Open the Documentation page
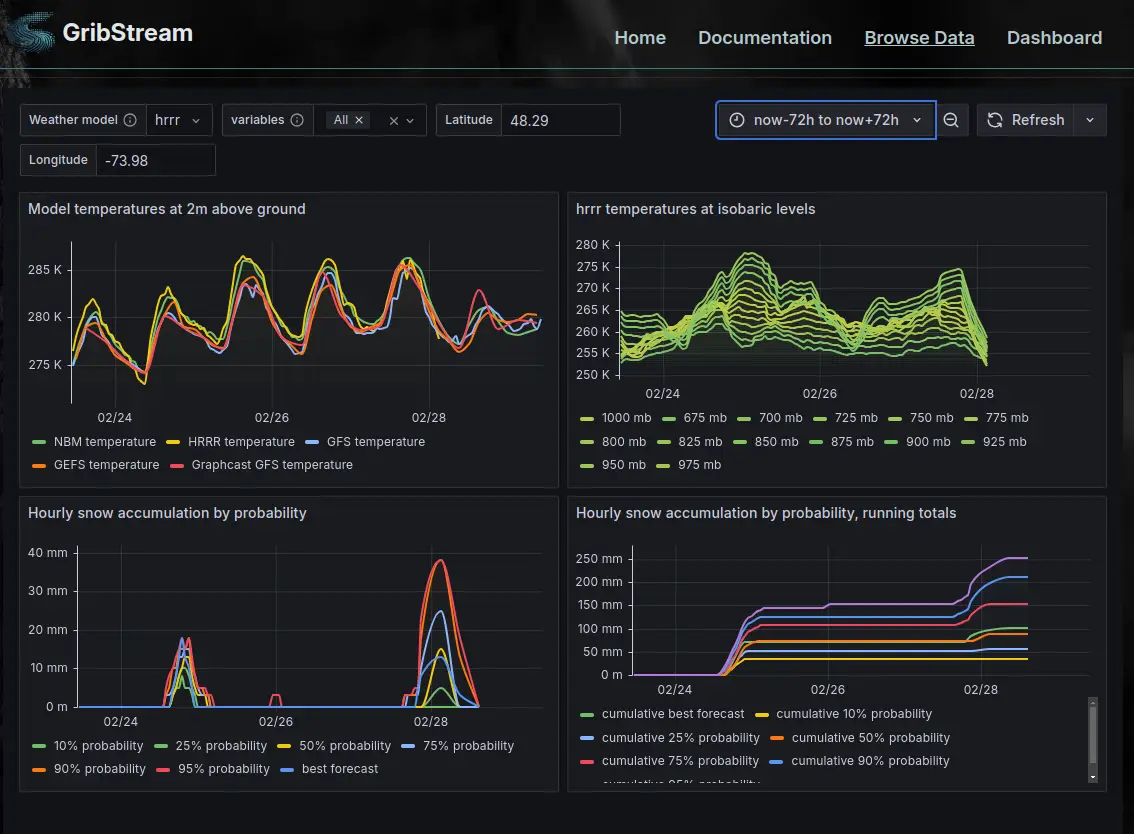Screen dimensions: 1134x834 [x=764, y=38]
